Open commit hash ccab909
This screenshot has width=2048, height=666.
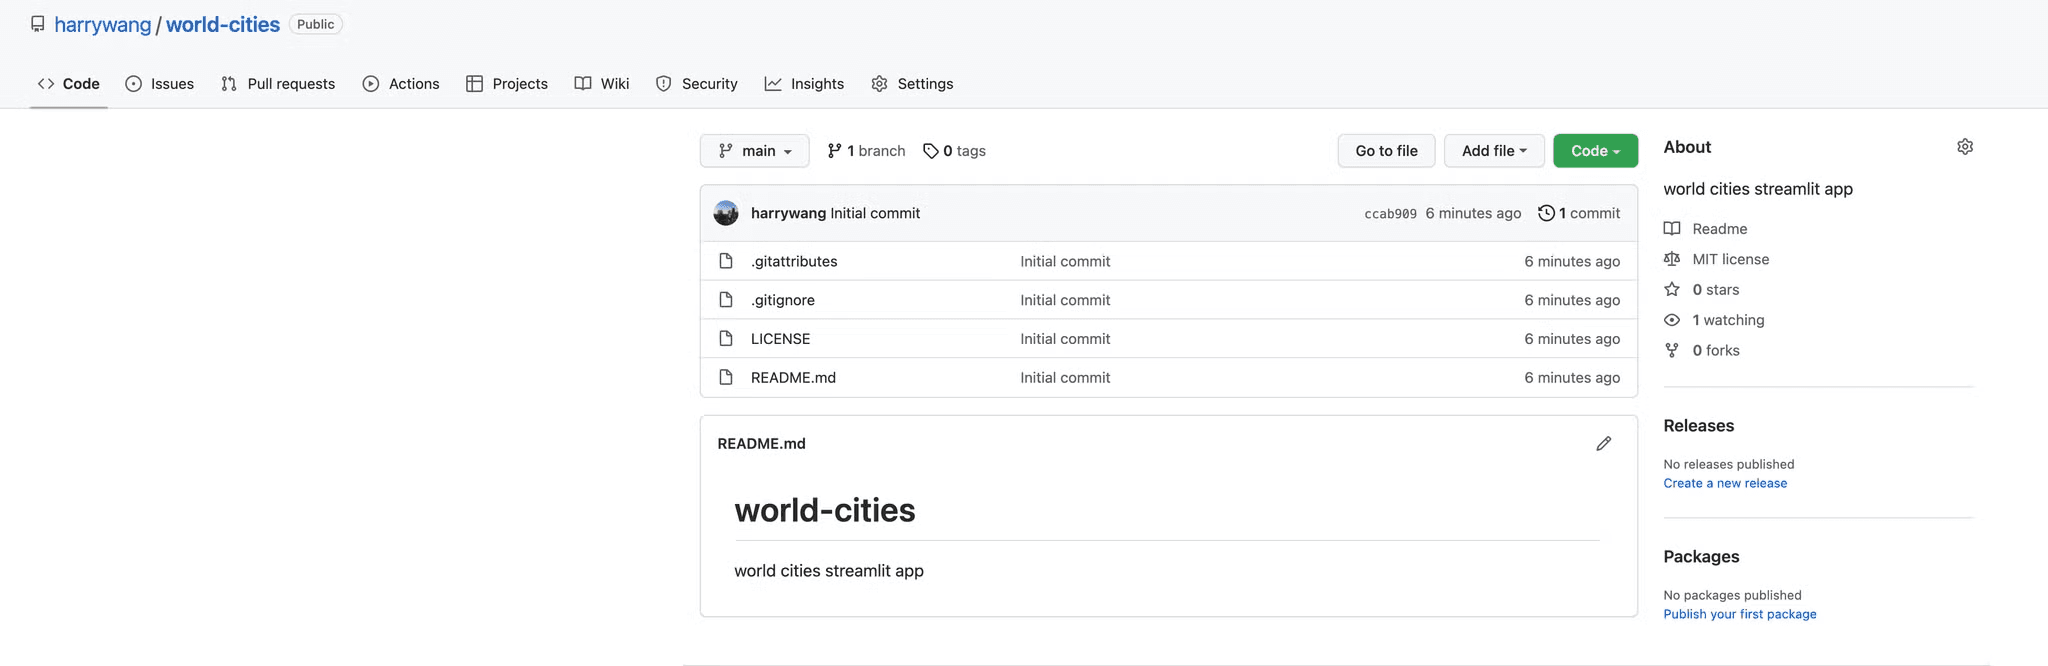[1390, 214]
